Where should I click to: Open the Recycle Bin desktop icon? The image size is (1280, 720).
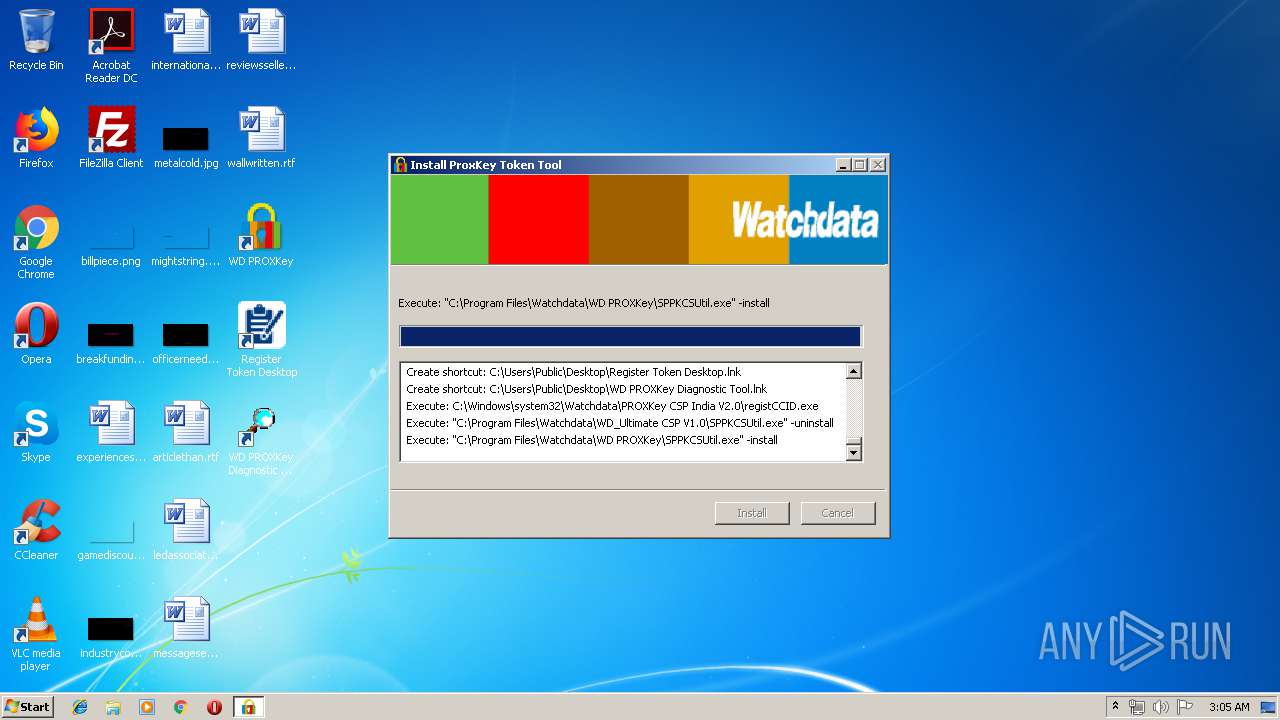click(x=36, y=40)
